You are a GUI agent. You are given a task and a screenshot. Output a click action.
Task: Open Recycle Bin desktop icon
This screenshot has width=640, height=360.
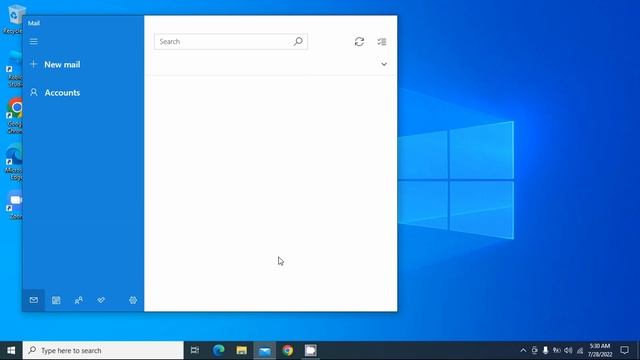(x=13, y=19)
